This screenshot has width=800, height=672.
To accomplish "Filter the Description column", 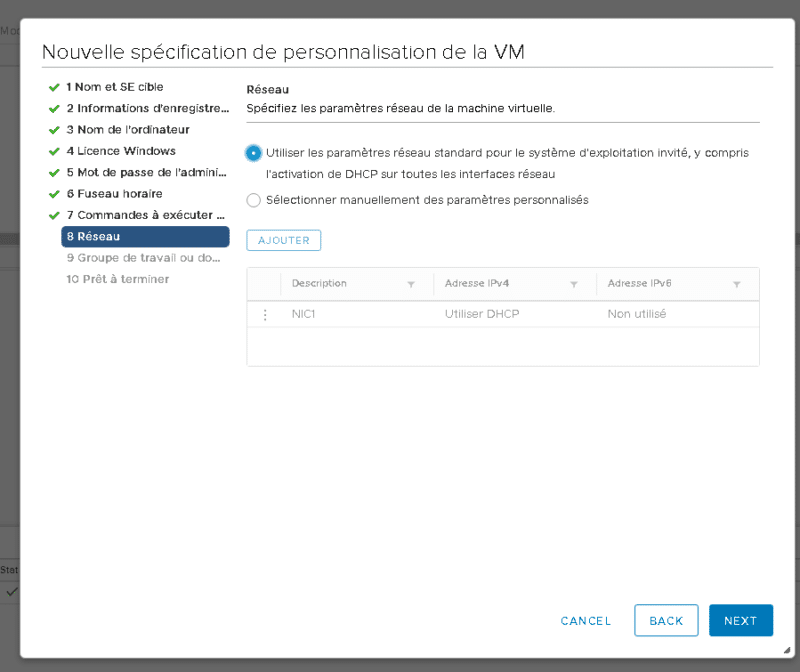I will coord(411,284).
